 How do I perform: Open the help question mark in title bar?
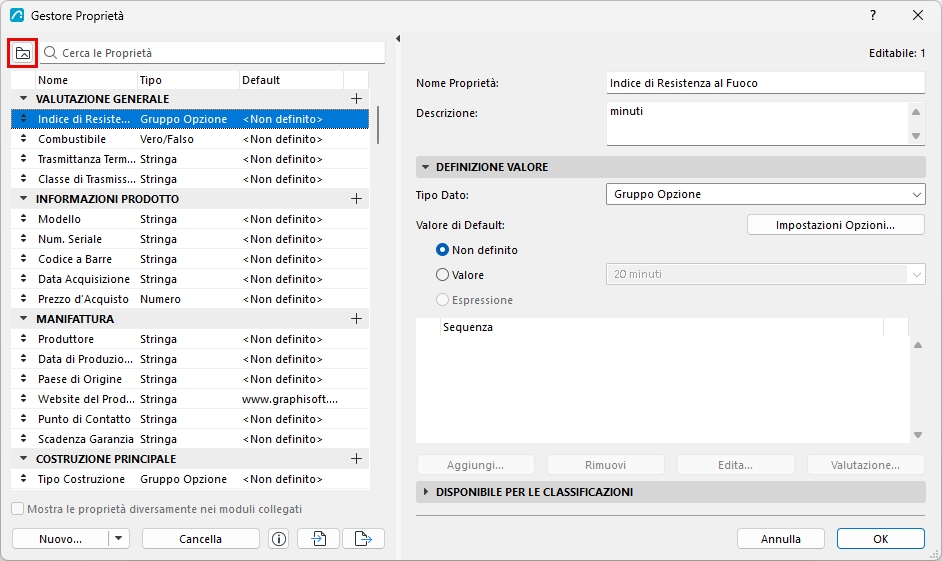(873, 16)
